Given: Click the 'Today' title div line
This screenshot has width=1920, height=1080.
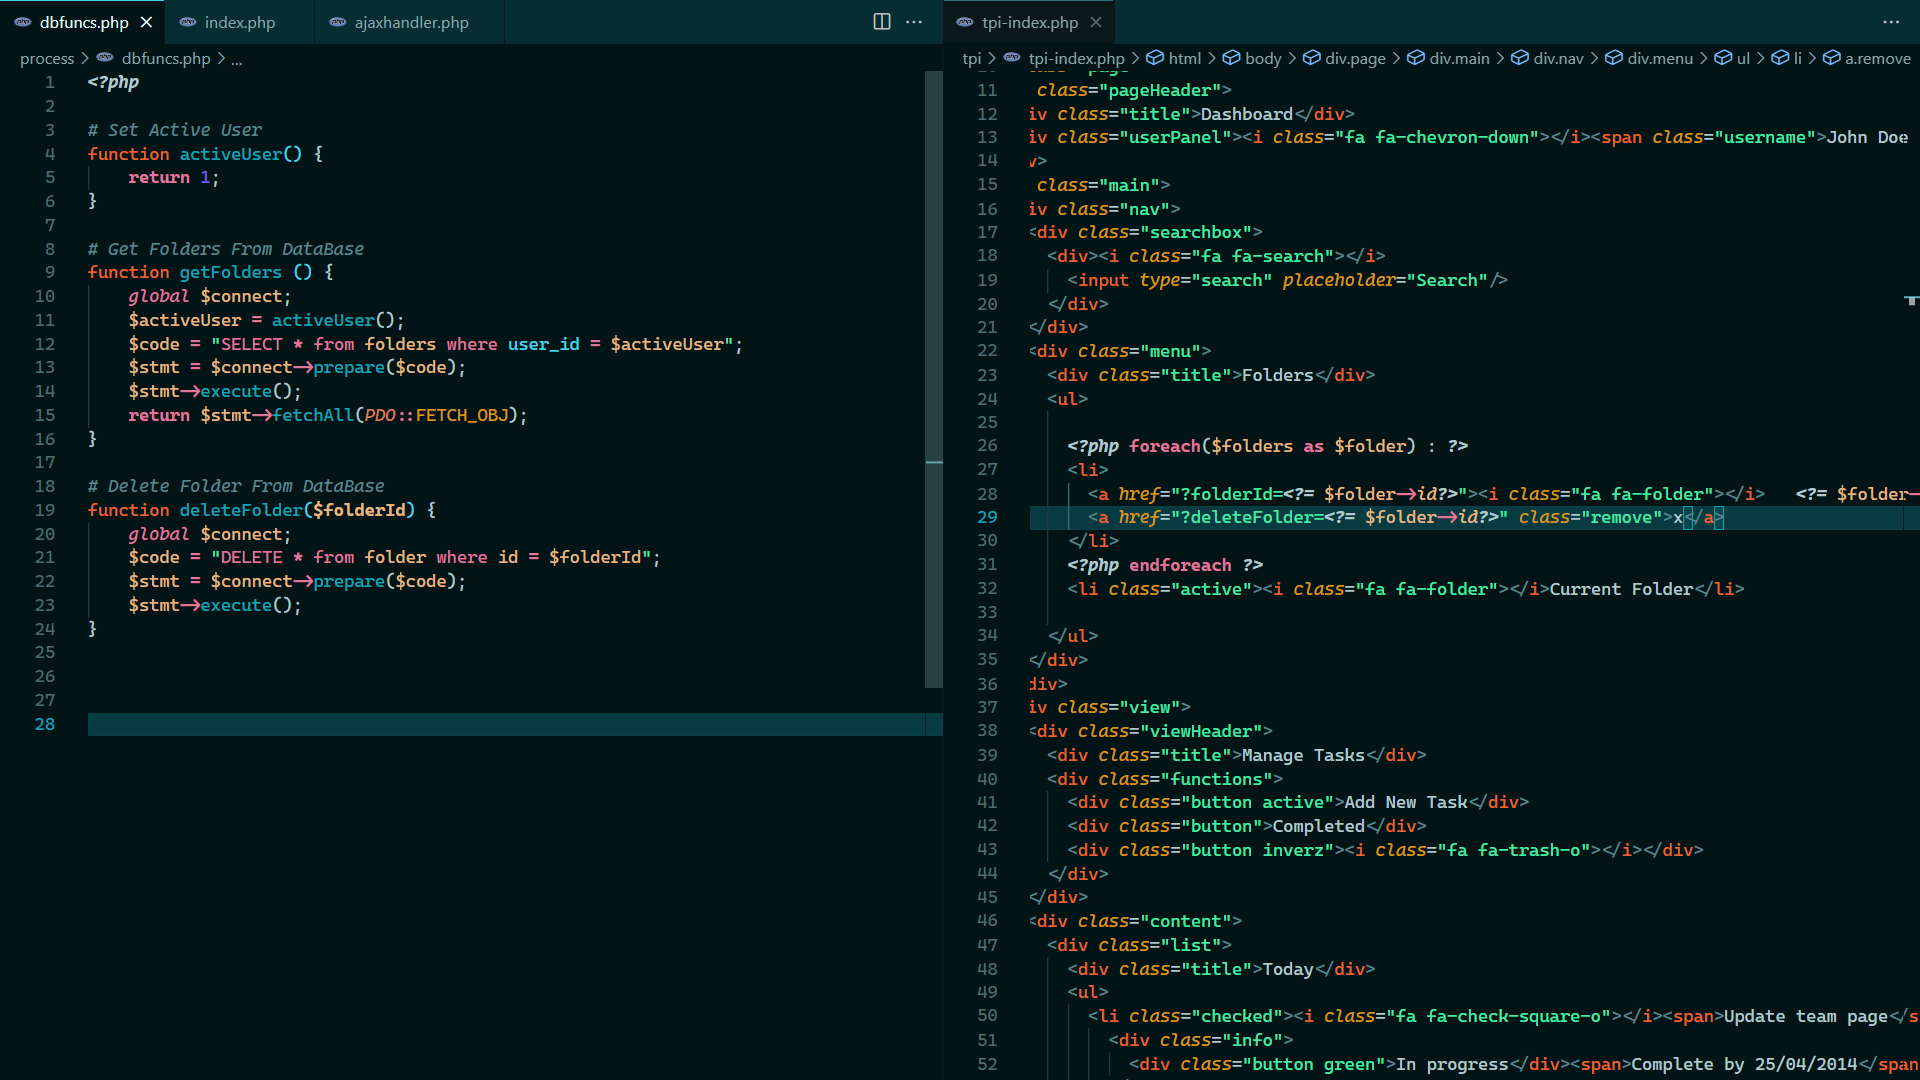Looking at the screenshot, I should click(x=1221, y=969).
